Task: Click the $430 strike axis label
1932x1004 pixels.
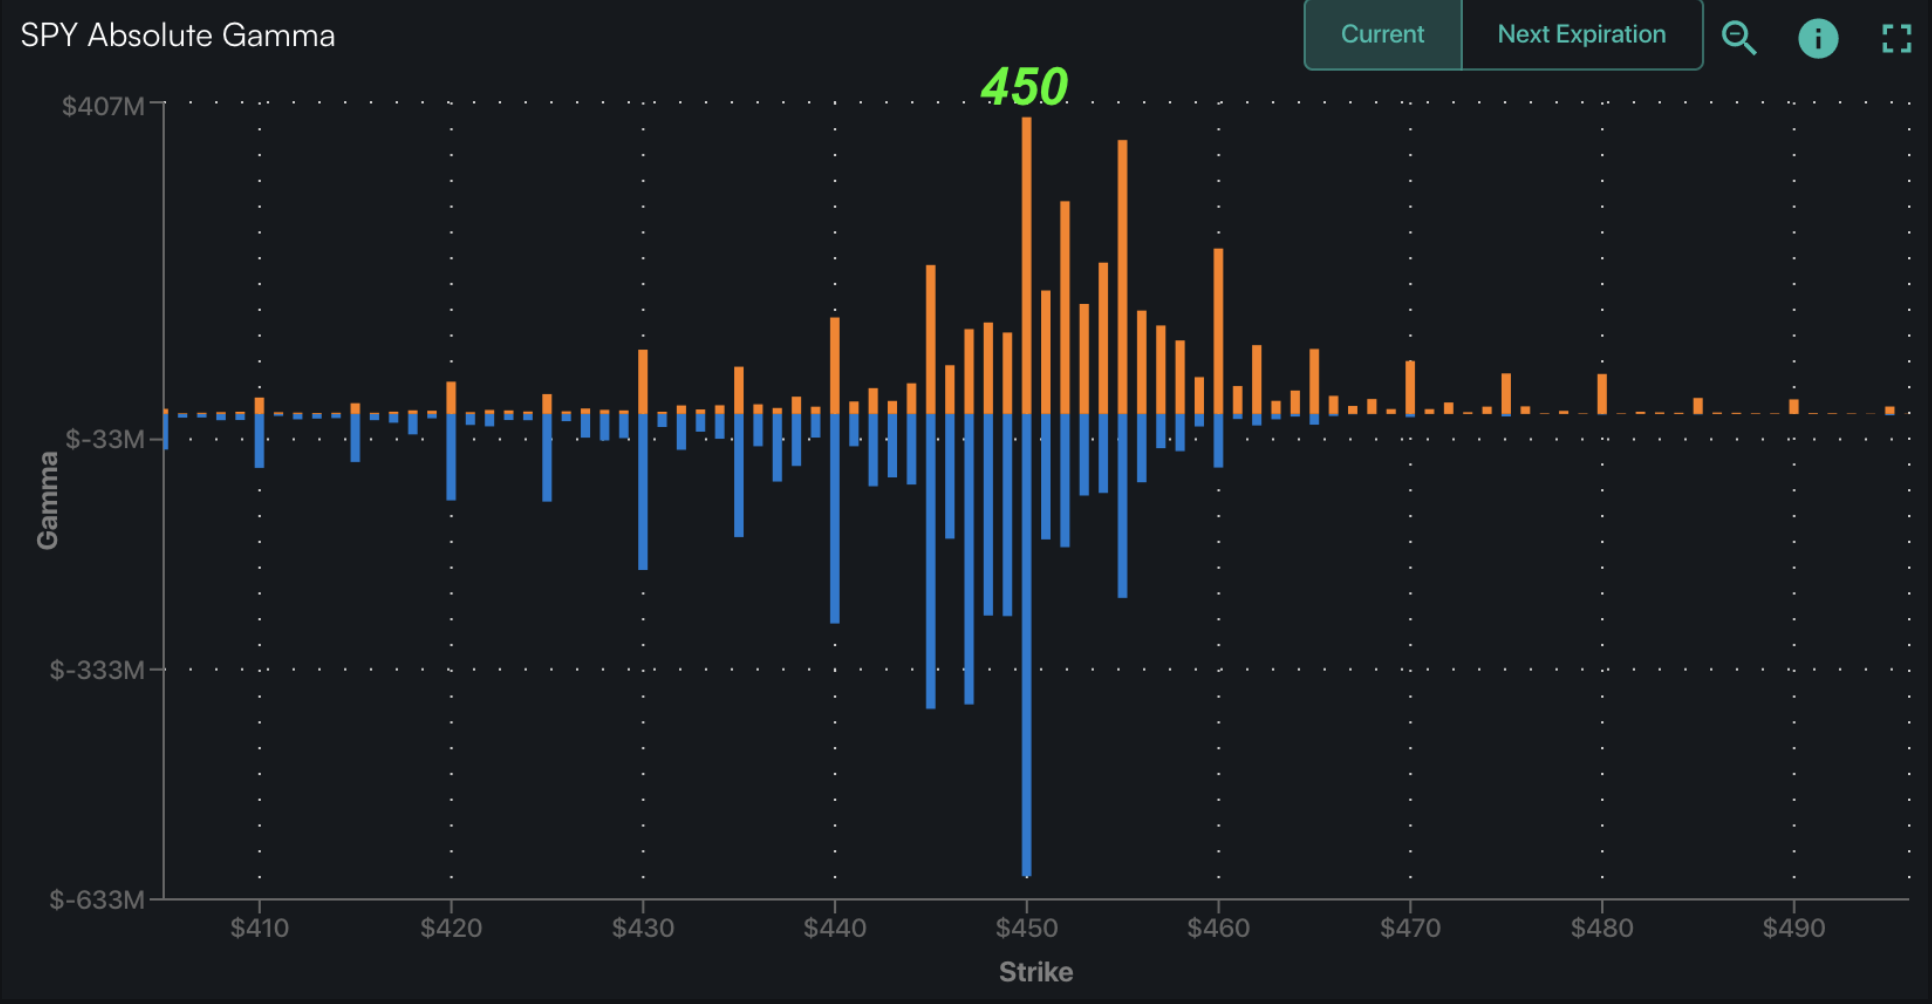Action: coord(643,928)
